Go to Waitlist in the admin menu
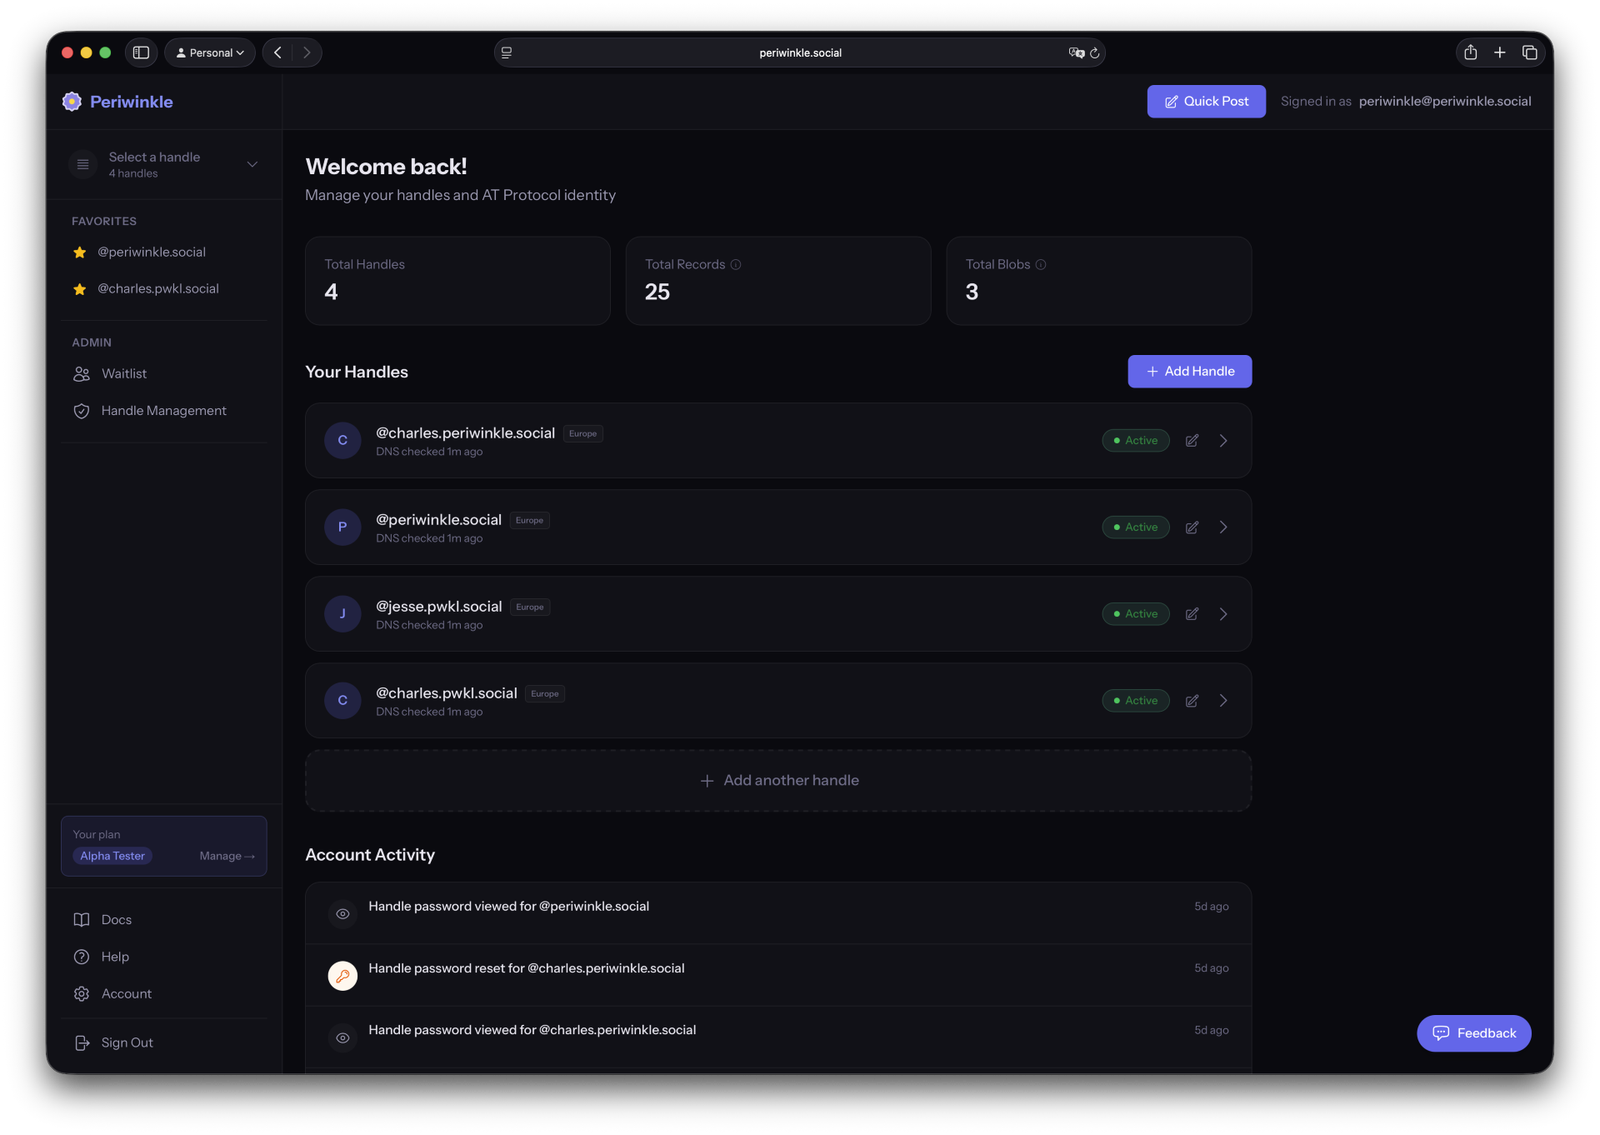The width and height of the screenshot is (1600, 1135). point(124,374)
